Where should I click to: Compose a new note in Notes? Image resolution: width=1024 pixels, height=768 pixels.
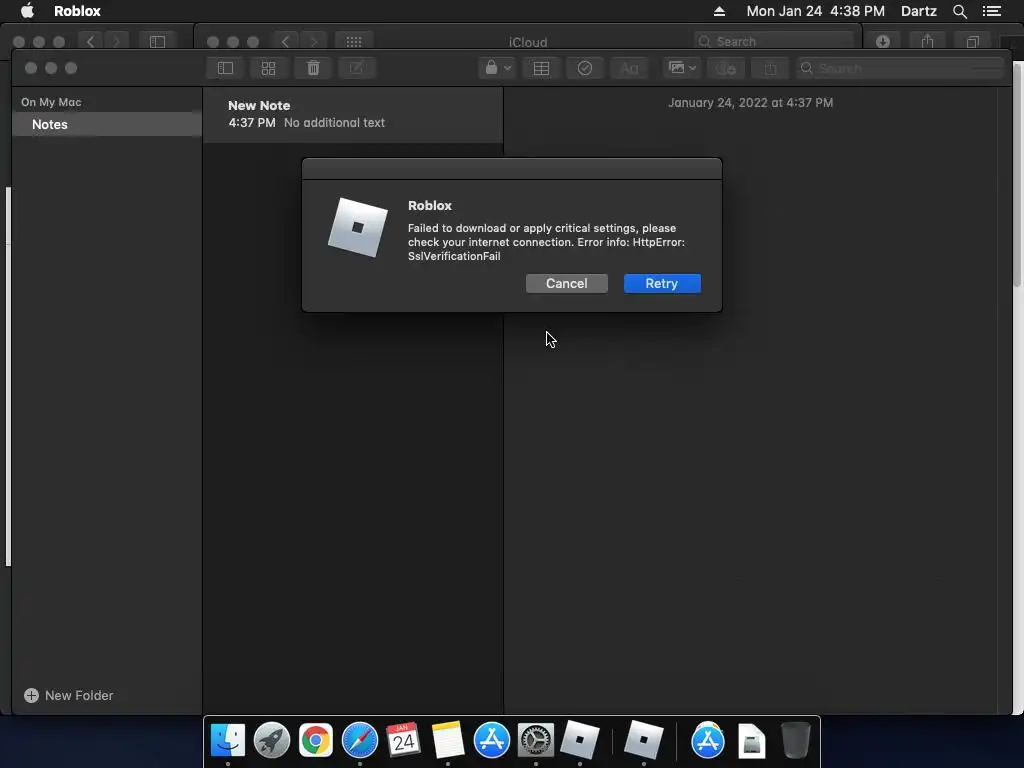pyautogui.click(x=357, y=68)
